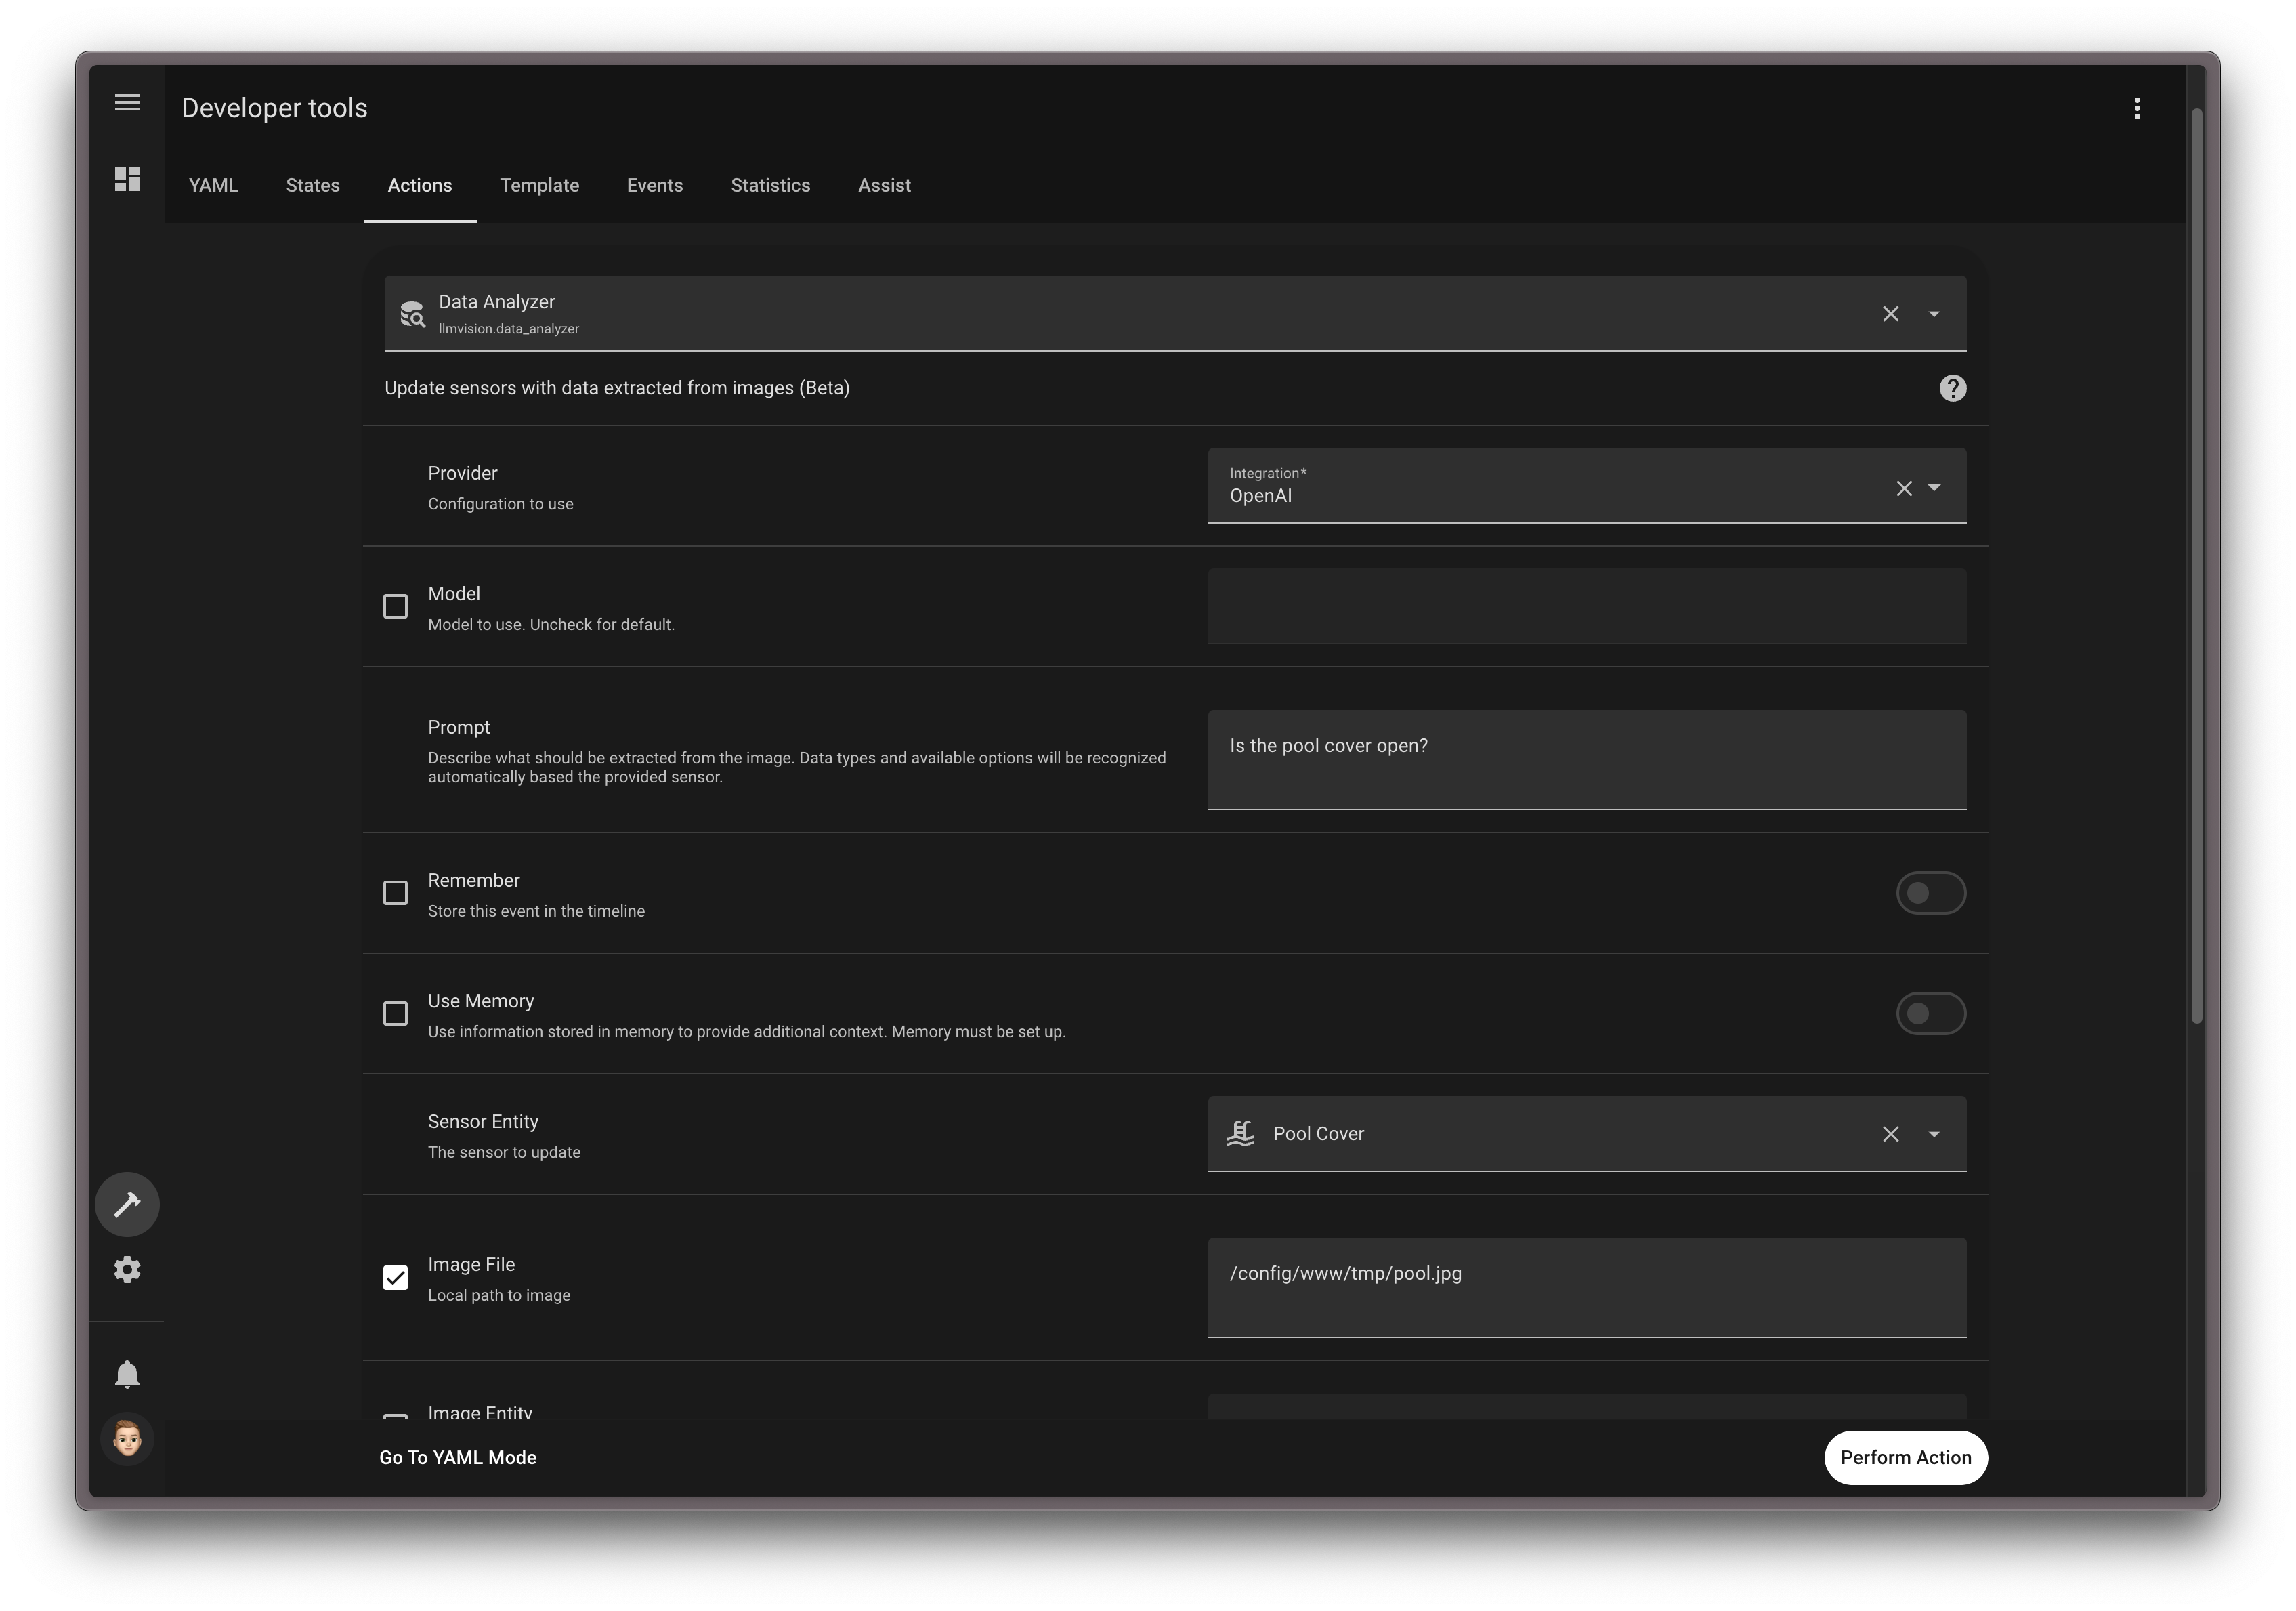Open the three-dot overflow menu
The width and height of the screenshot is (2296, 1611).
(x=2137, y=108)
